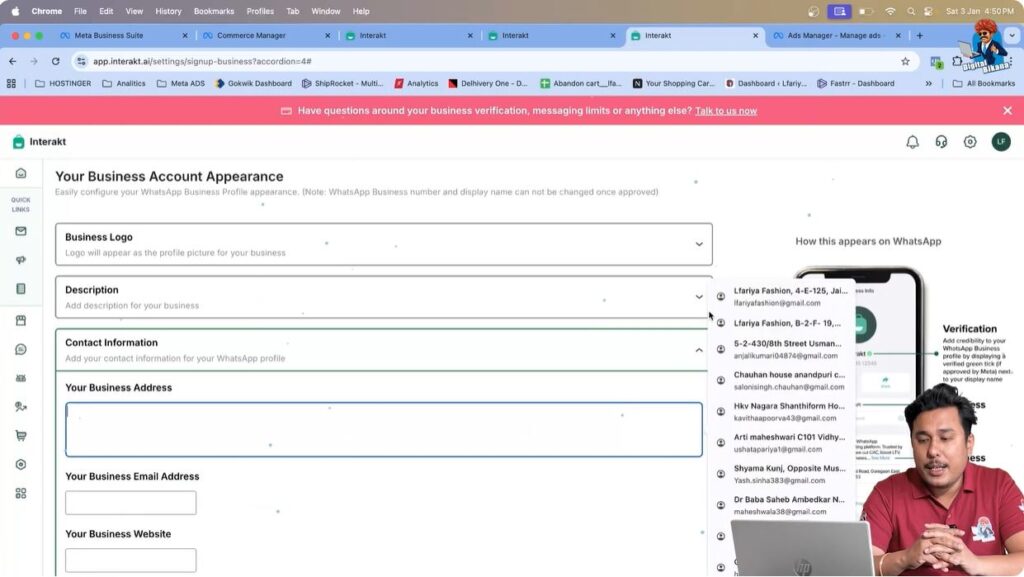Open the LF profile avatar
Screen dimensions: 1024x577
(x=1000, y=142)
